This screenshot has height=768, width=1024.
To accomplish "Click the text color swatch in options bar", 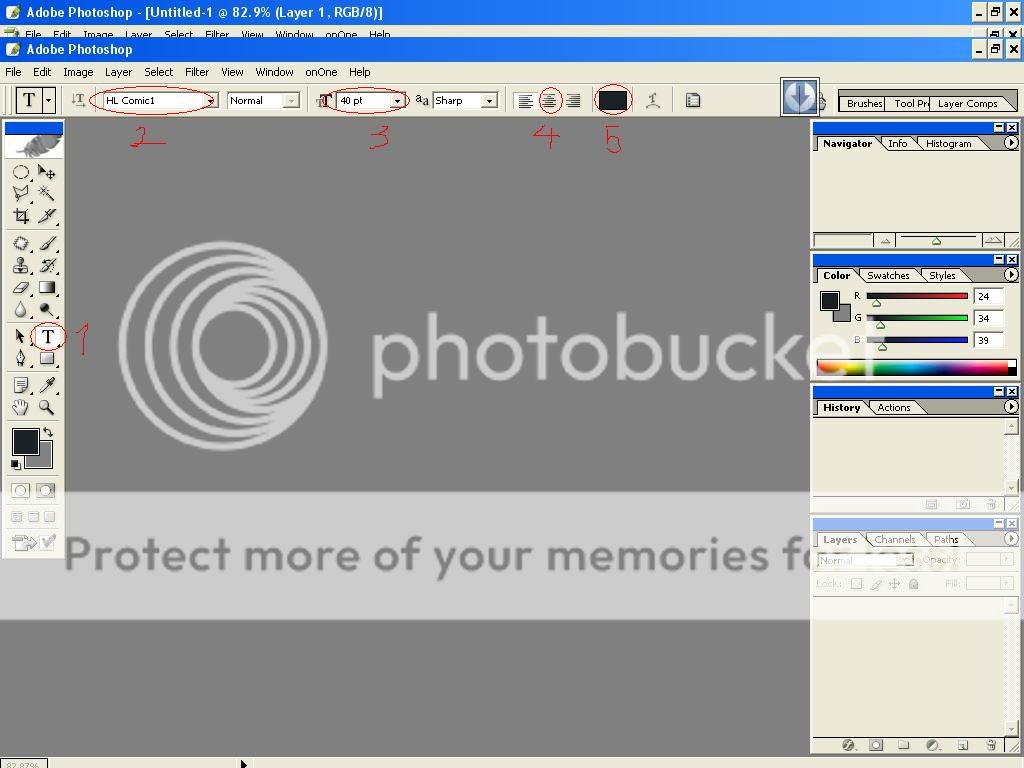I will [x=613, y=101].
